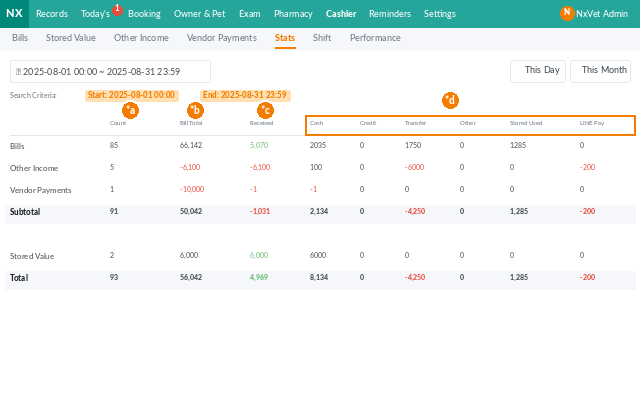
Task: Click Stored Value cash value 6000
Action: click(318, 256)
